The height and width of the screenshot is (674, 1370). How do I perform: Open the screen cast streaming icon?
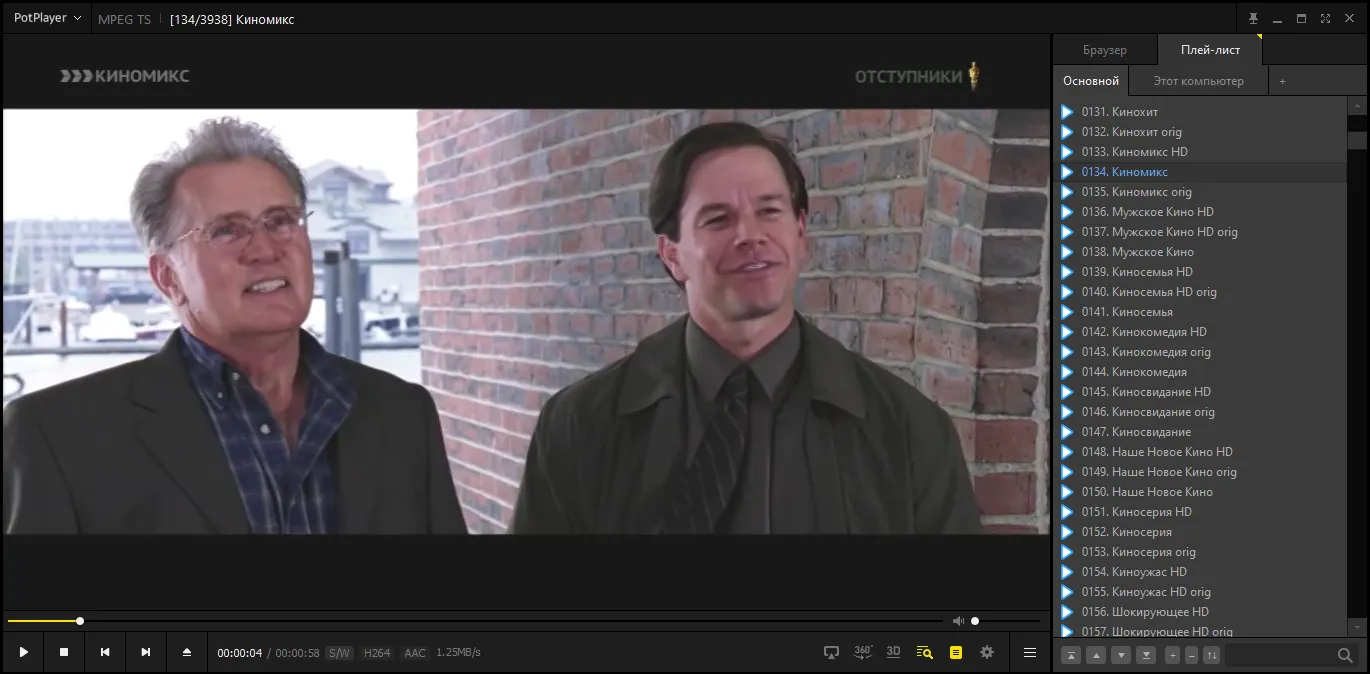[x=831, y=652]
